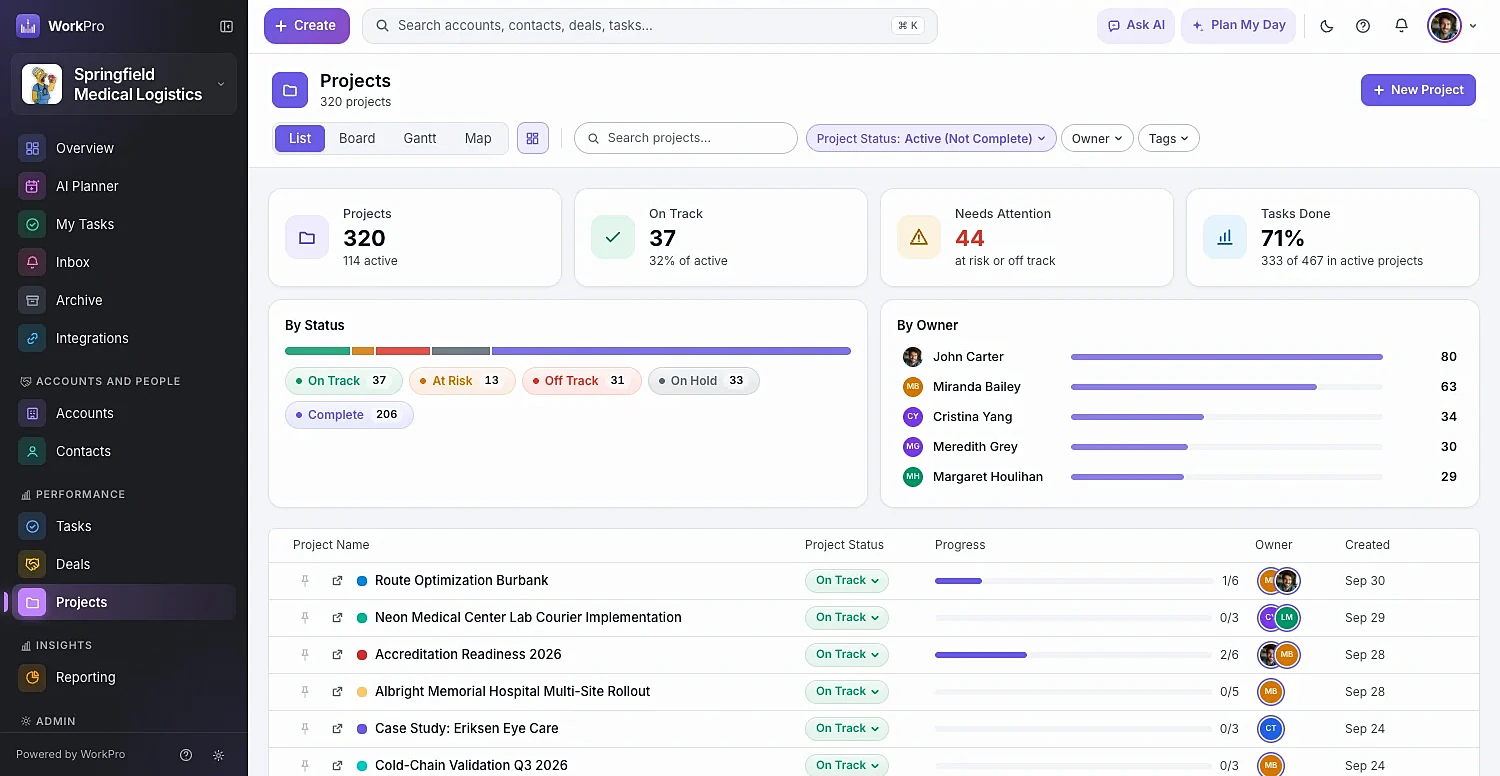Open Reporting under Insights

coord(124,677)
